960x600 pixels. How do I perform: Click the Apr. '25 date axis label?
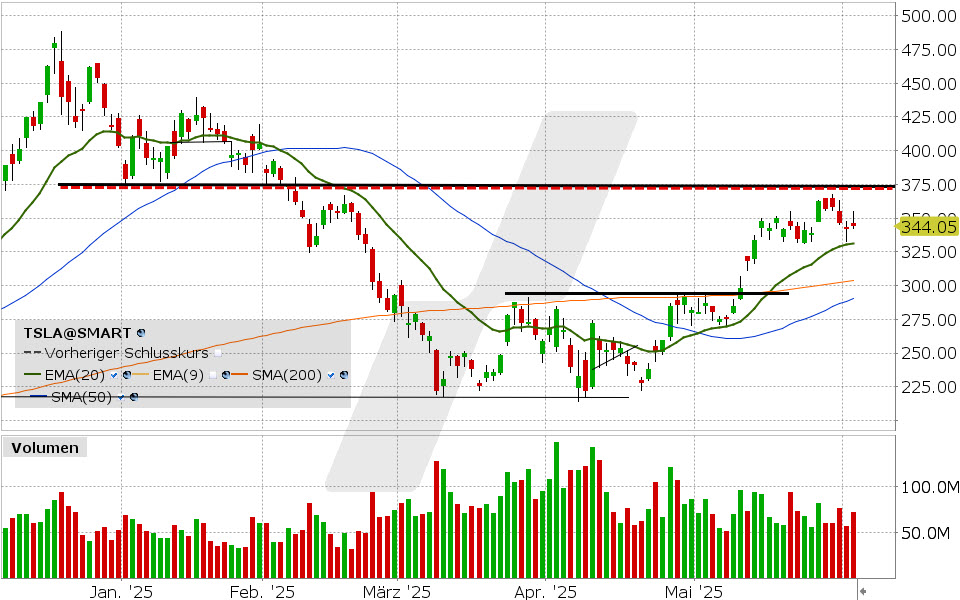pyautogui.click(x=545, y=592)
